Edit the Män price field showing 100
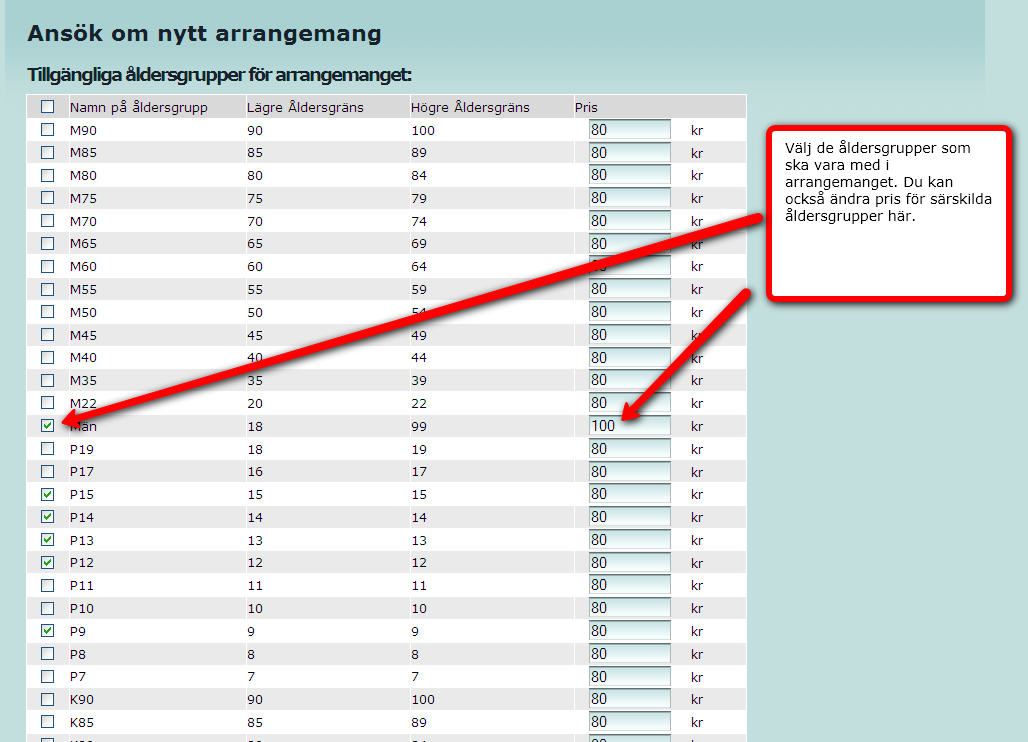The image size is (1028, 742). (x=629, y=426)
